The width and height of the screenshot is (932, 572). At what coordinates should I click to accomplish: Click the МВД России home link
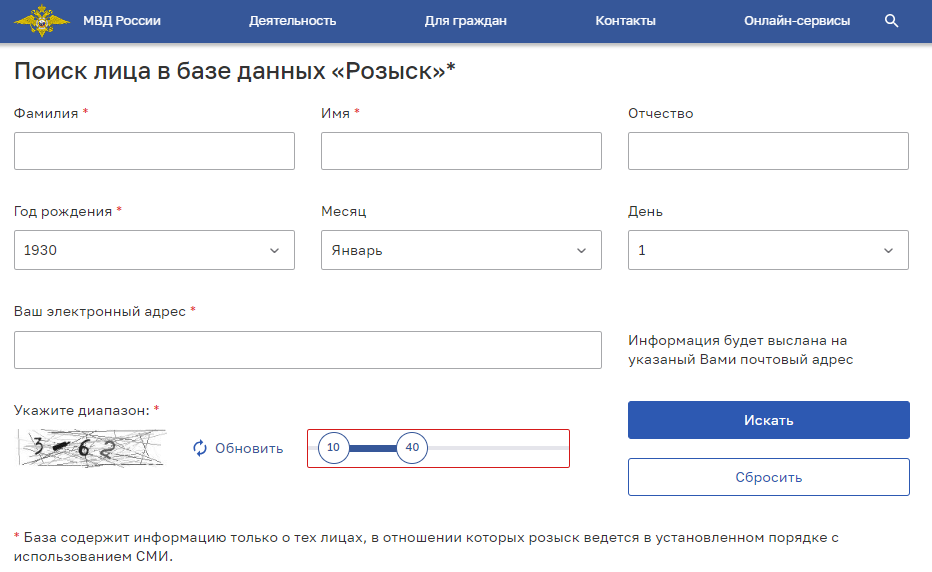[x=122, y=21]
